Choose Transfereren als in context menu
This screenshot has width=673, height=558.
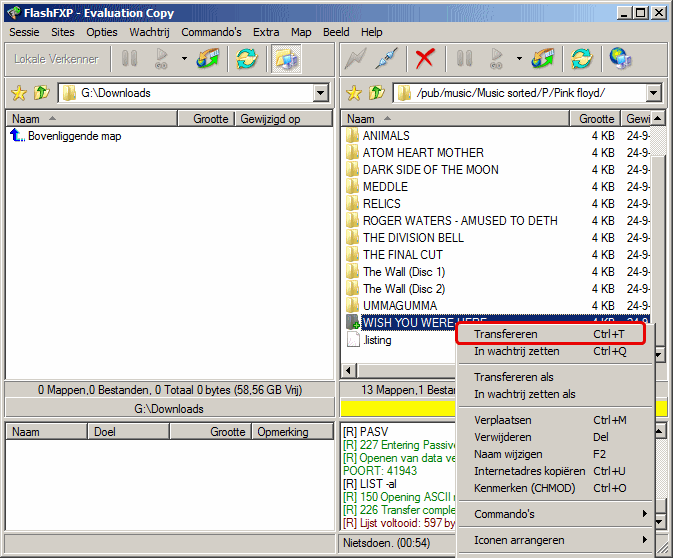tap(555, 377)
